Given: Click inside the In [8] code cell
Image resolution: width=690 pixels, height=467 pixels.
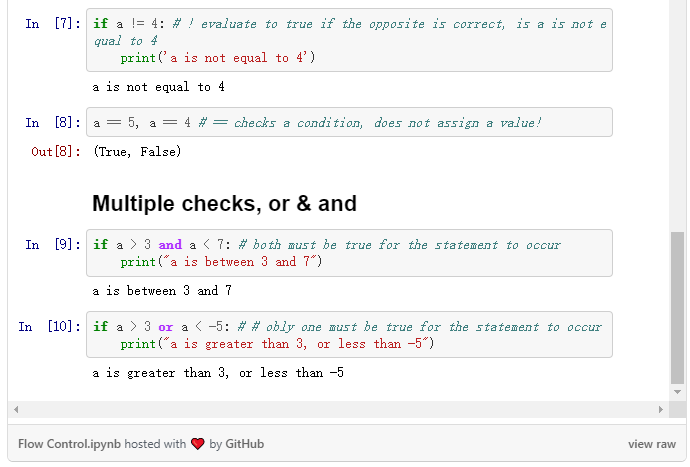Looking at the screenshot, I should [x=350, y=123].
